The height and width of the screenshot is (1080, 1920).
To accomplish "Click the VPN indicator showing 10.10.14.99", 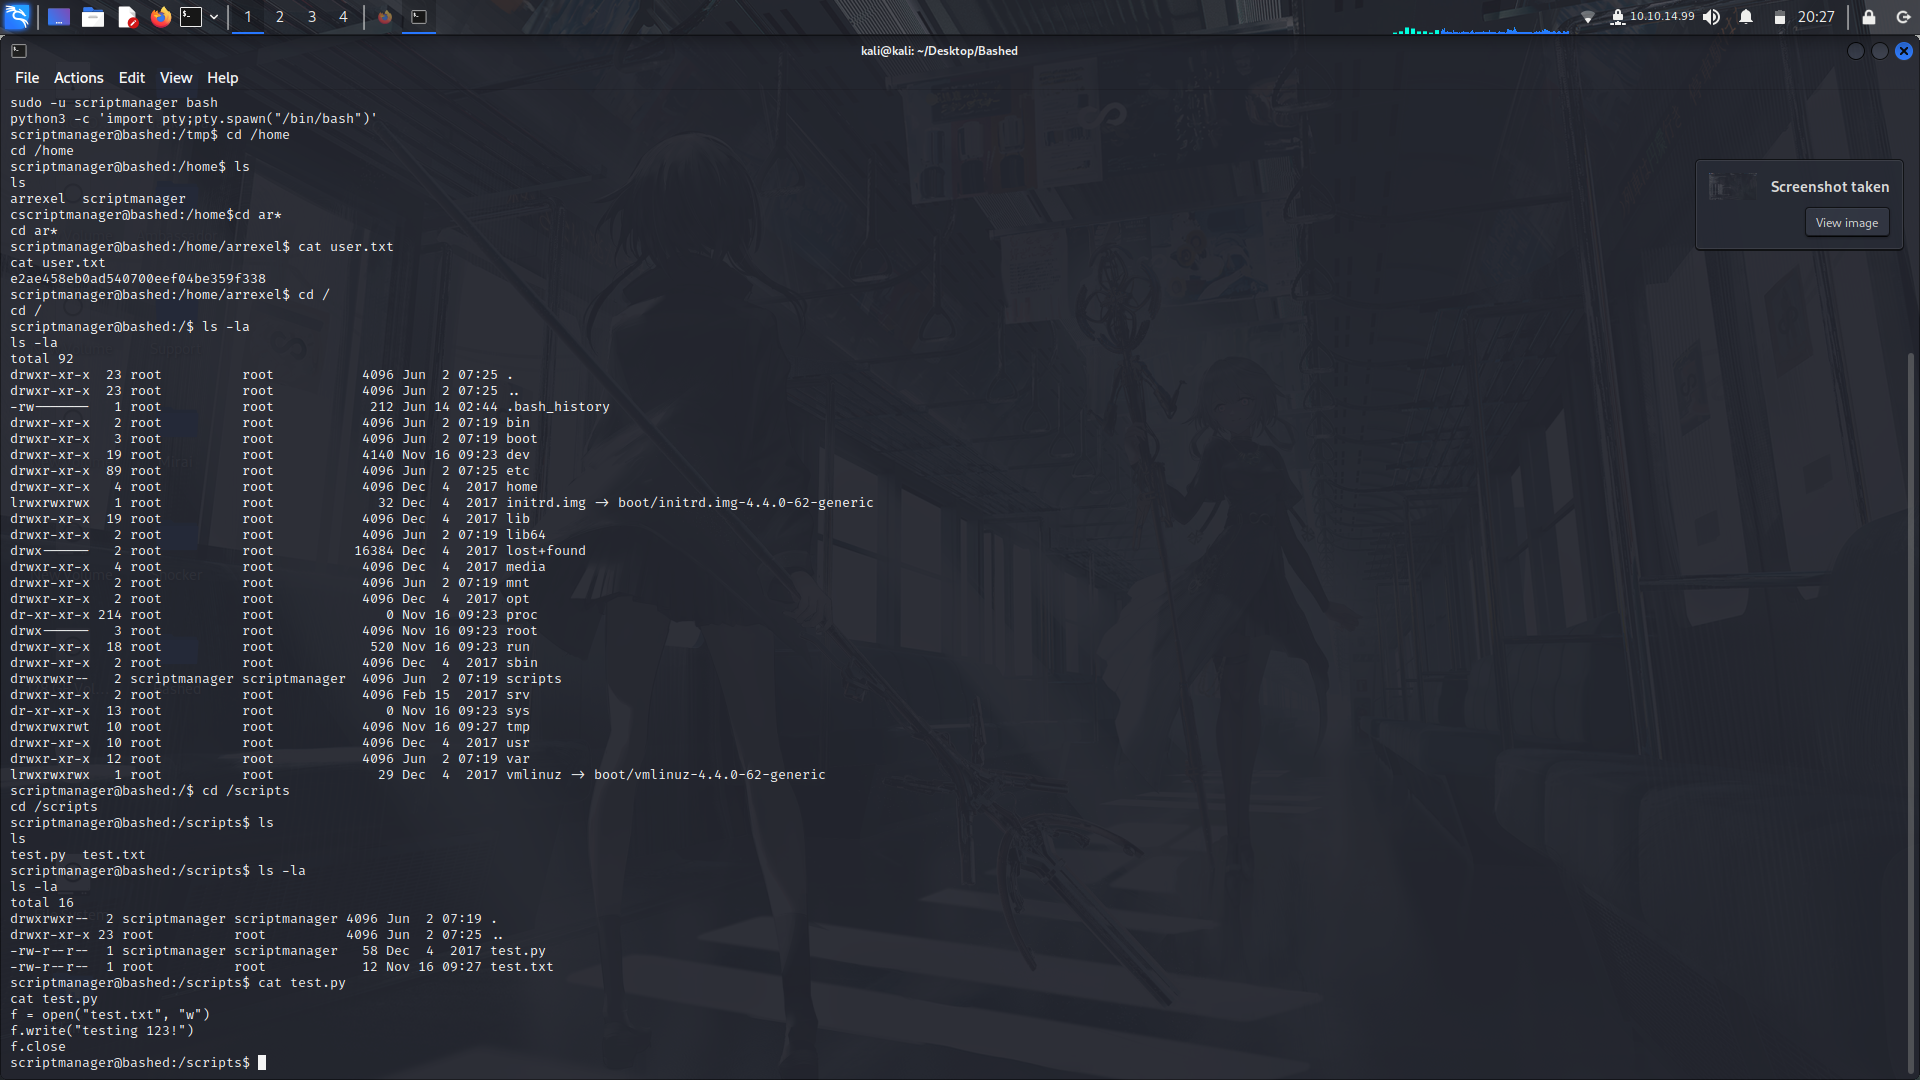I will click(x=1655, y=16).
